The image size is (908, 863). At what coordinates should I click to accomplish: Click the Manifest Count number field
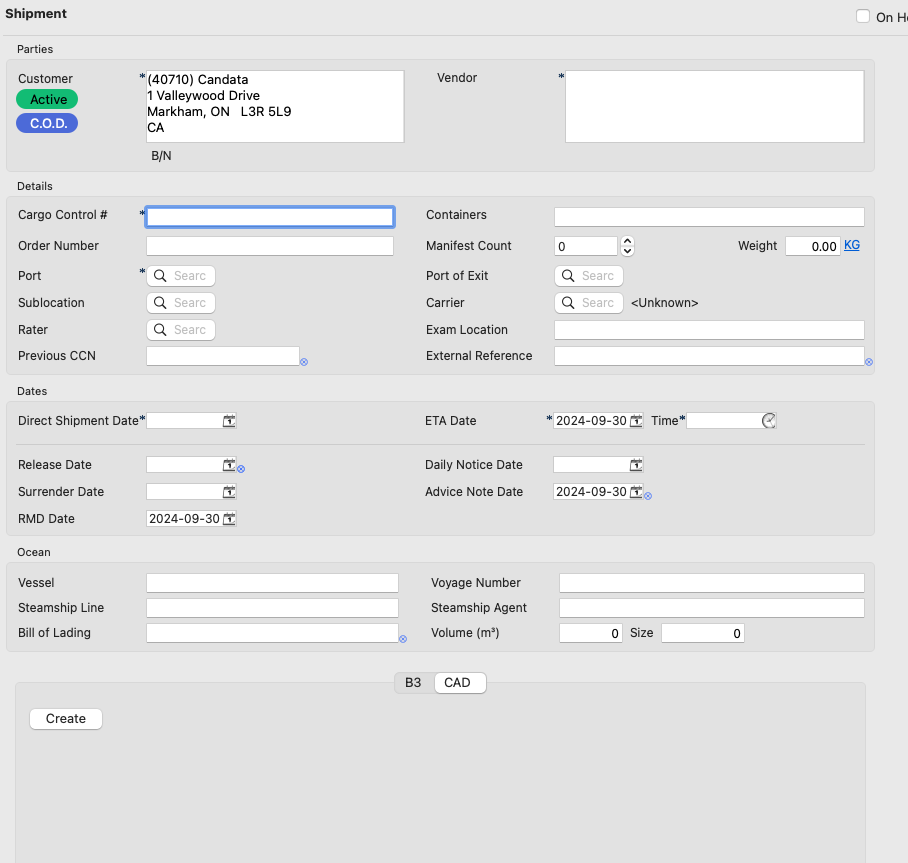pos(586,246)
